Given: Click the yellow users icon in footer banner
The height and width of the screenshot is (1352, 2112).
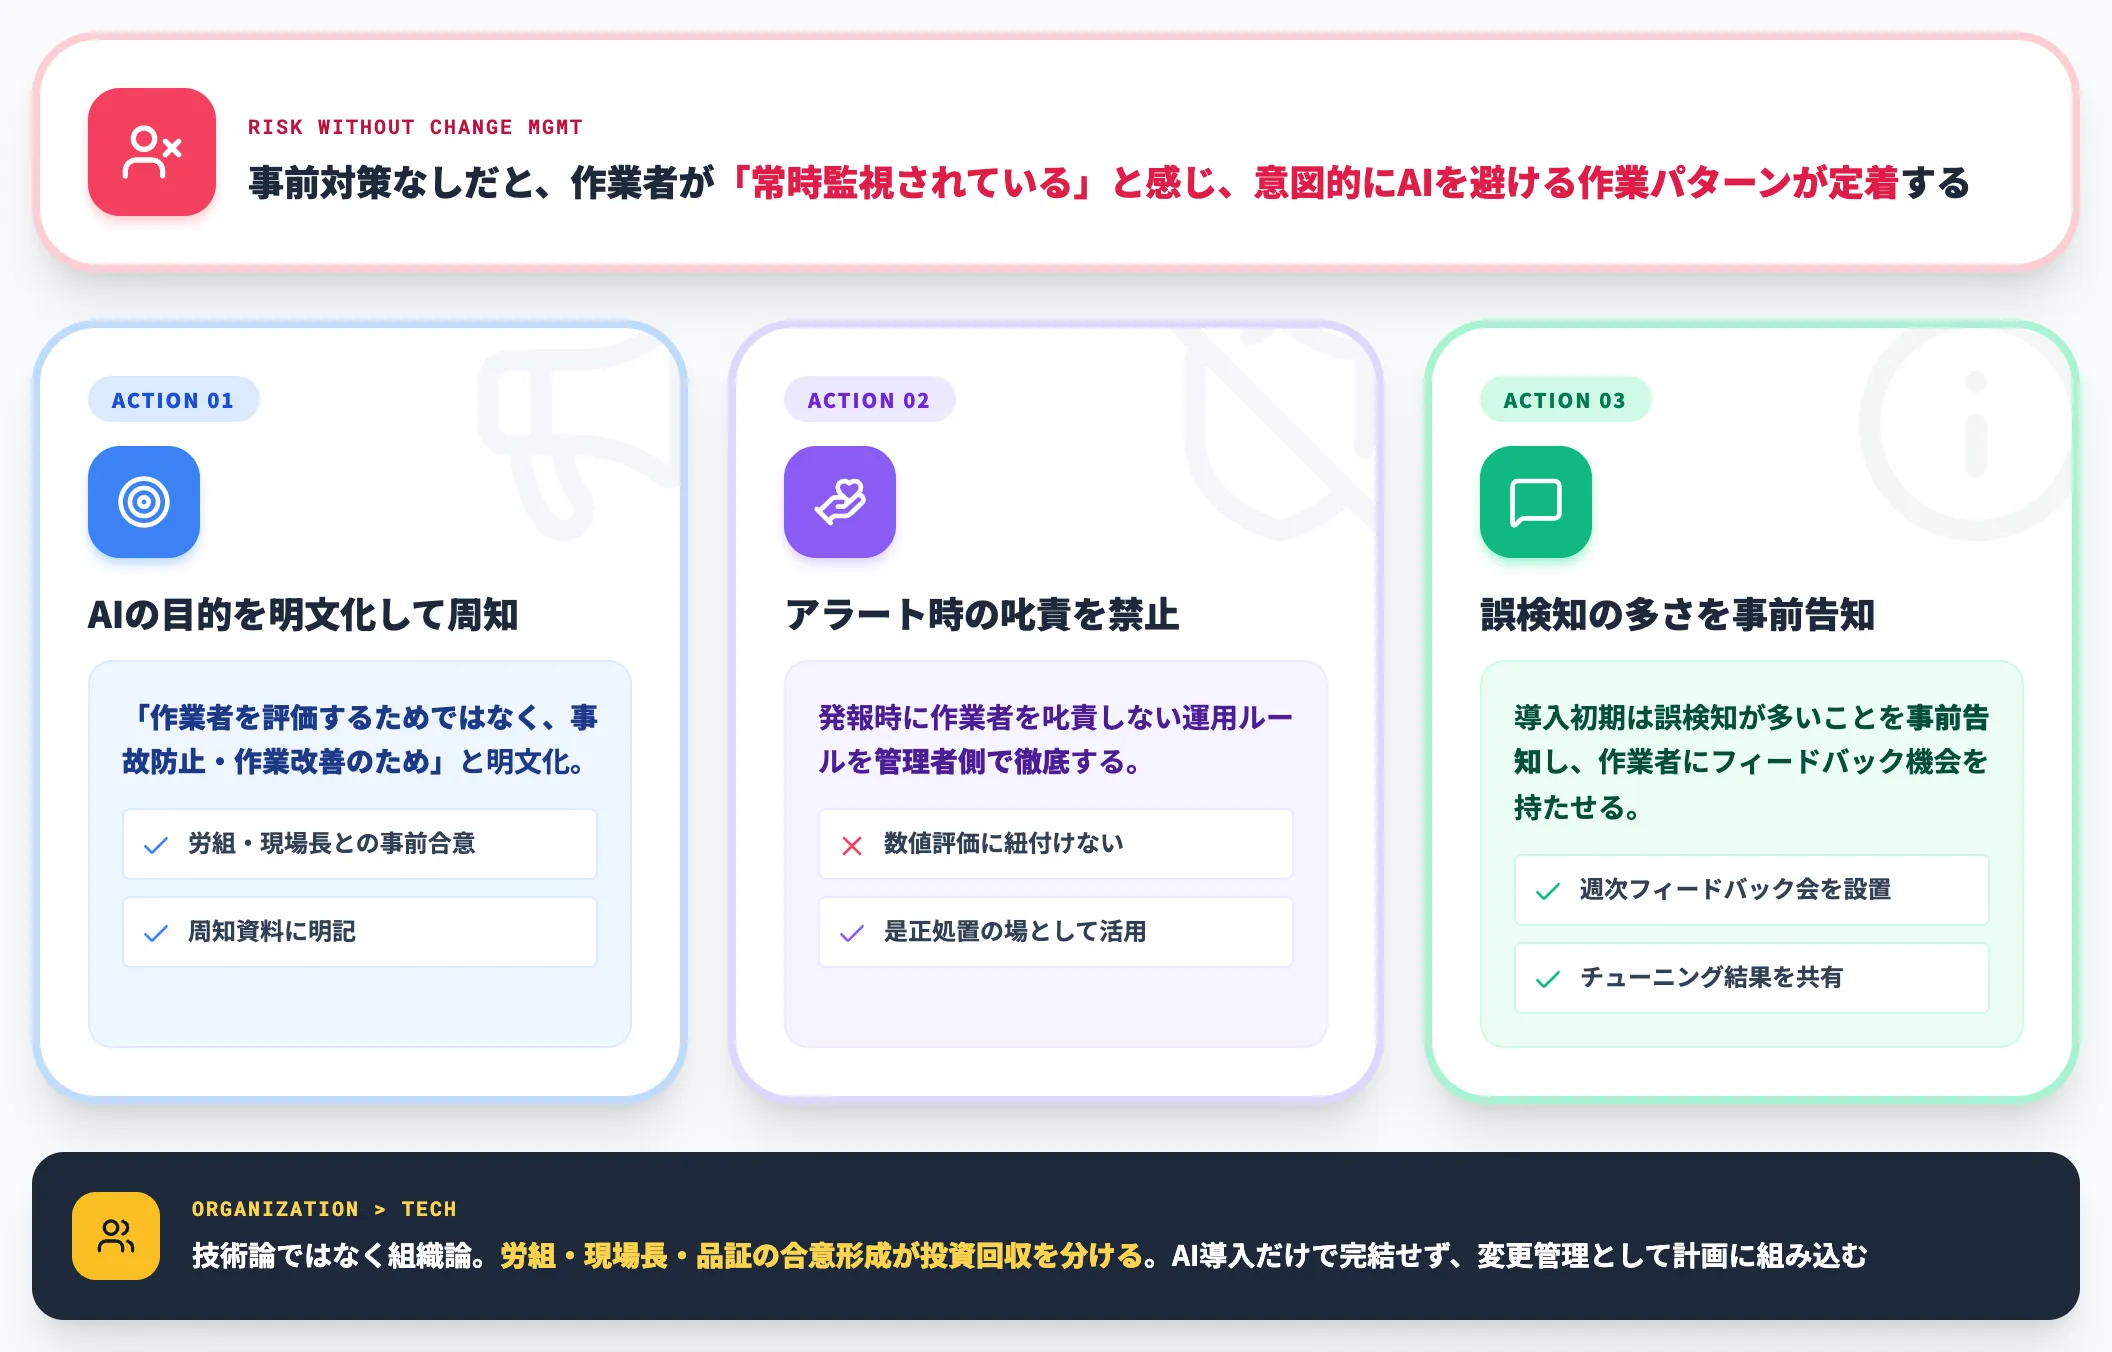Looking at the screenshot, I should (x=116, y=1236).
